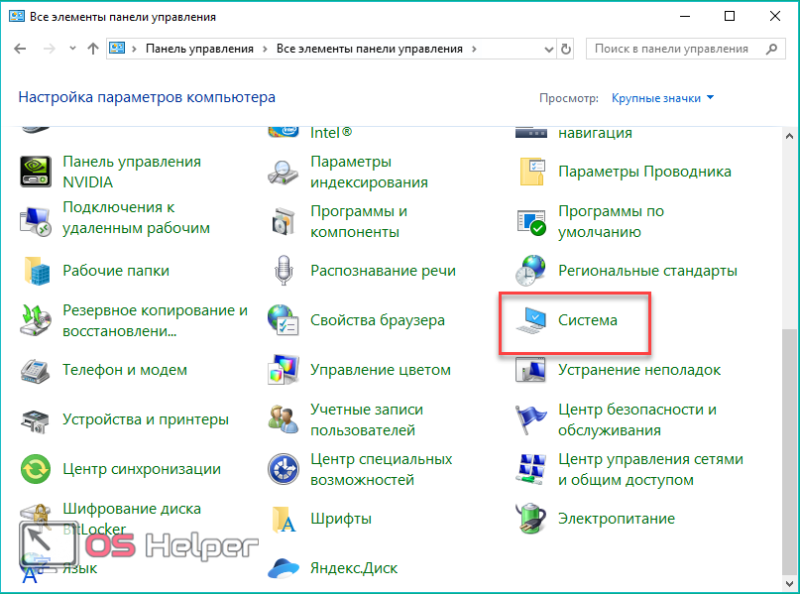Click the Up one level arrow

tap(93, 48)
